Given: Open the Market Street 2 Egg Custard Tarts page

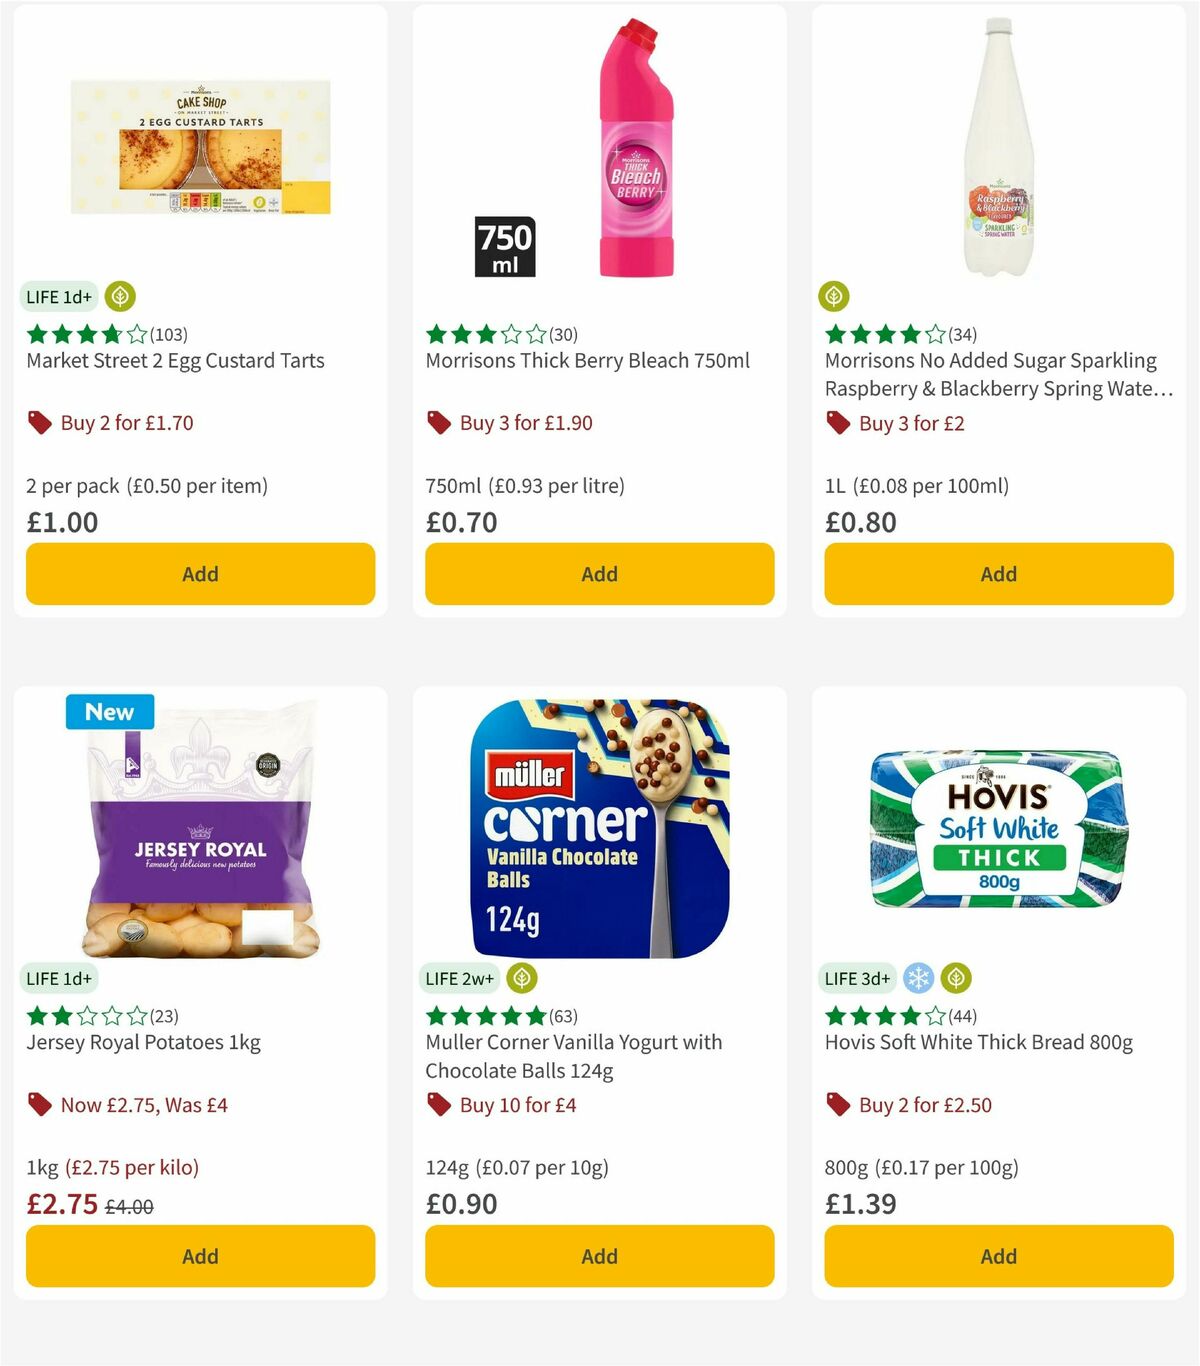Looking at the screenshot, I should point(175,361).
